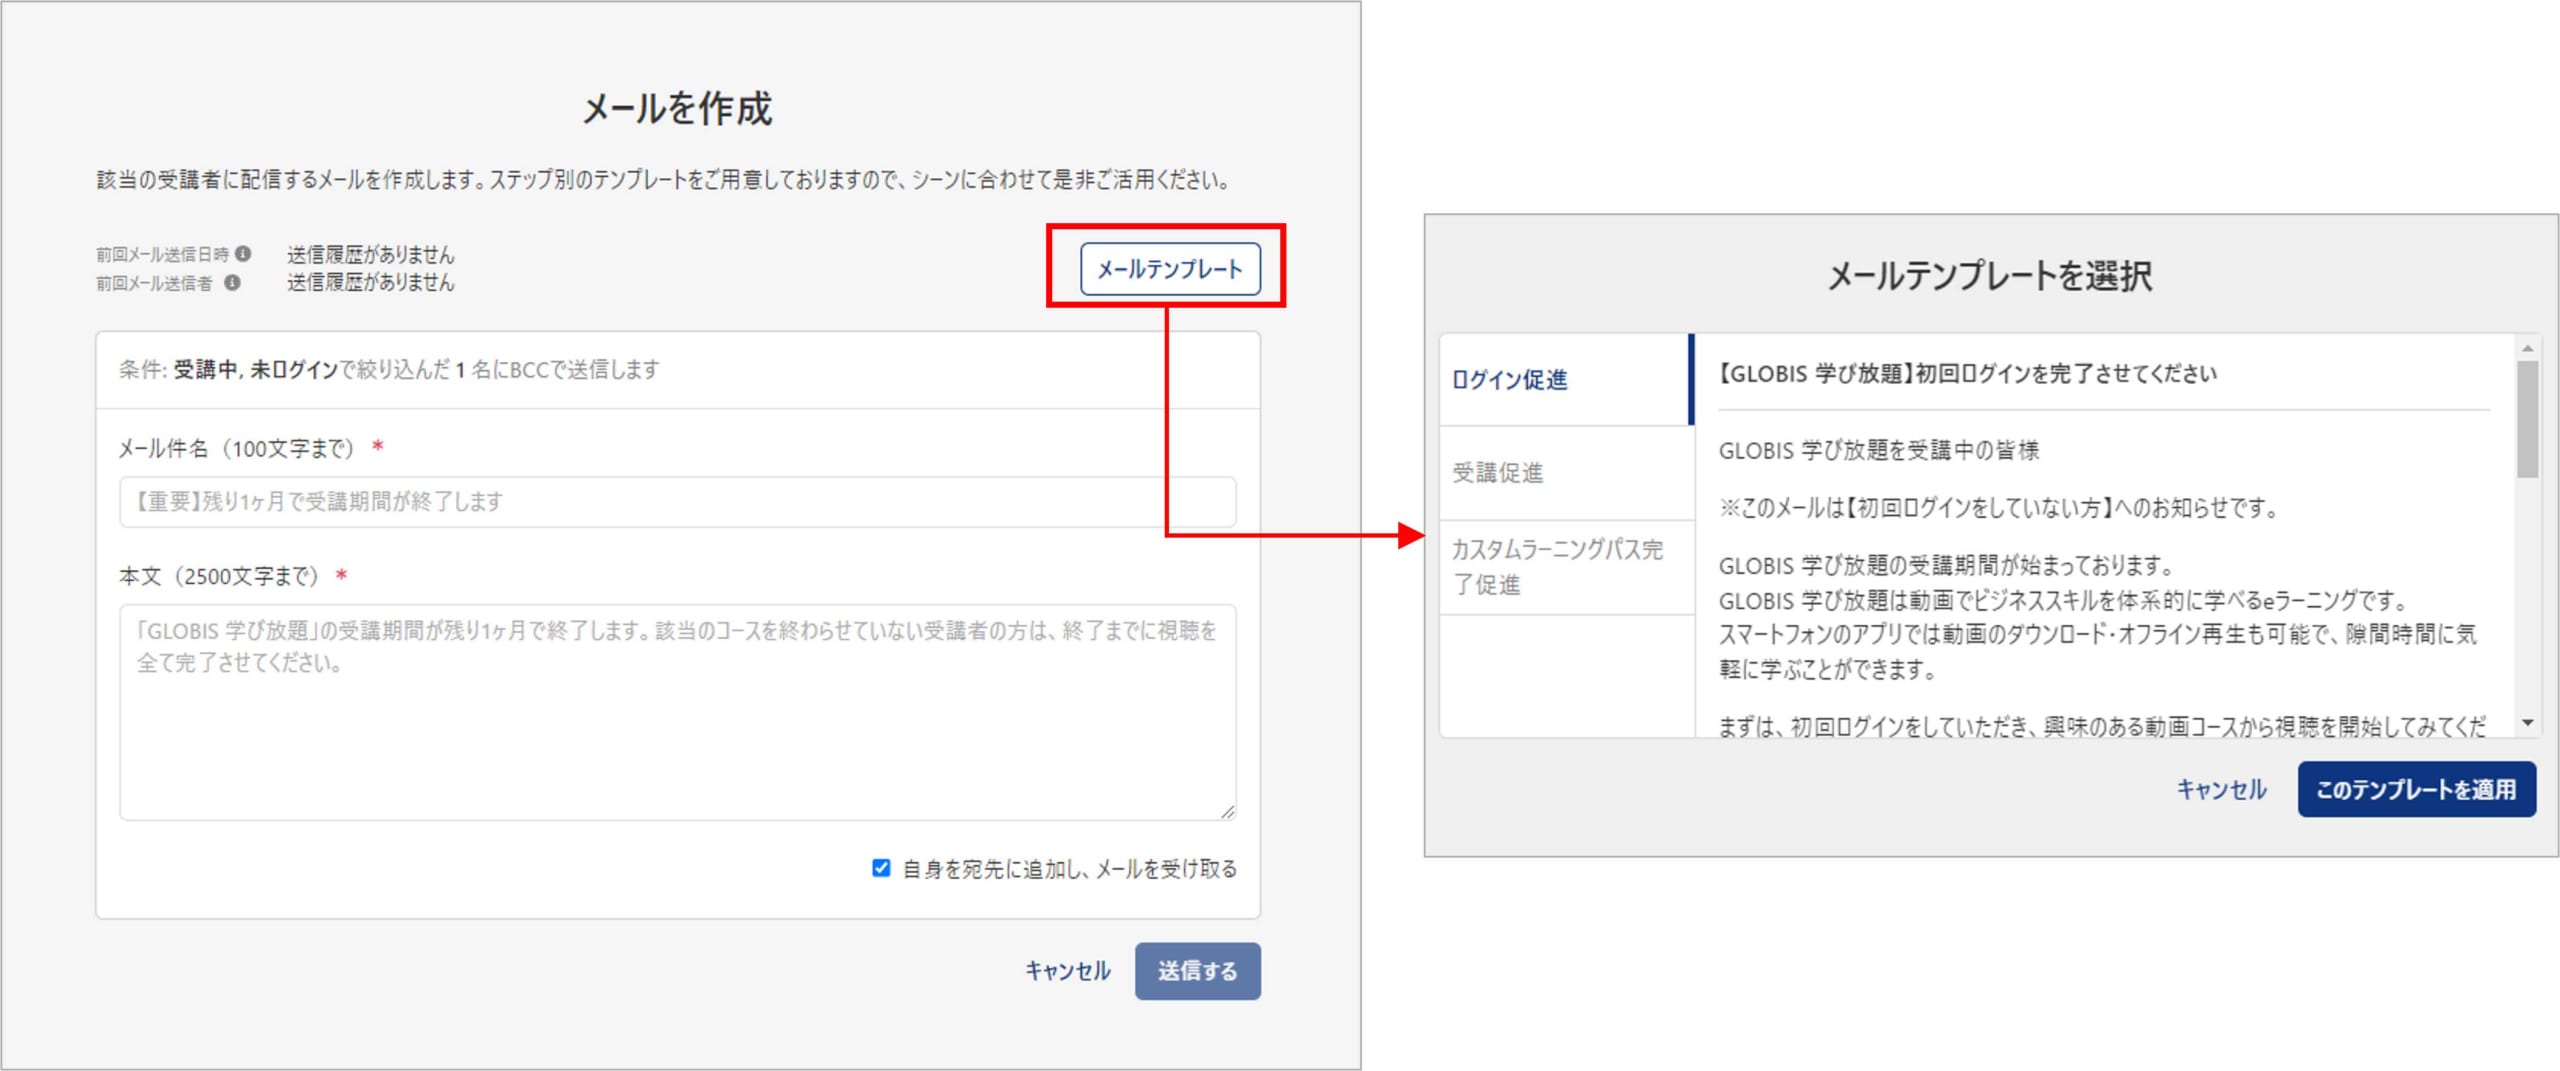Click info icon beside 前回メール送信者
The width and height of the screenshot is (2560, 1071).
pos(232,283)
